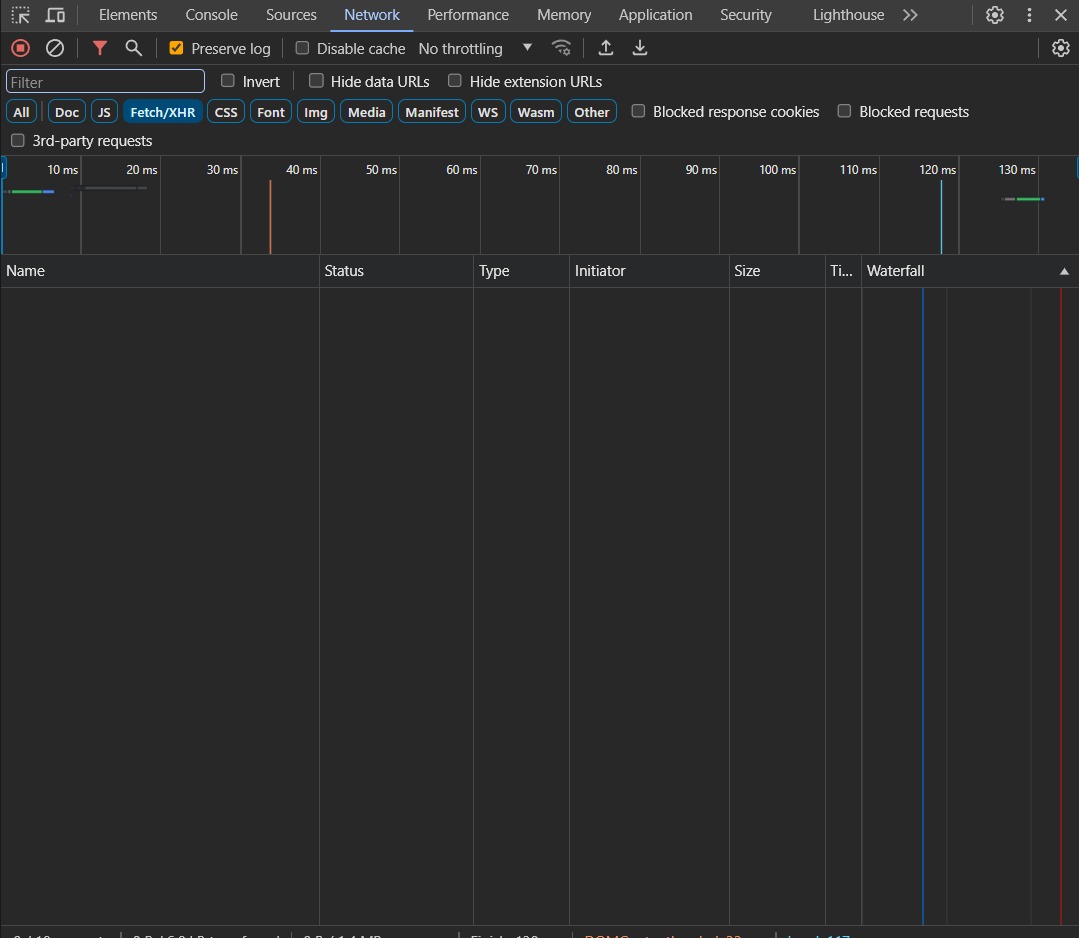Click the 40 ms mark on timeline overview
Viewport: 1079px width, 938px height.
301,170
